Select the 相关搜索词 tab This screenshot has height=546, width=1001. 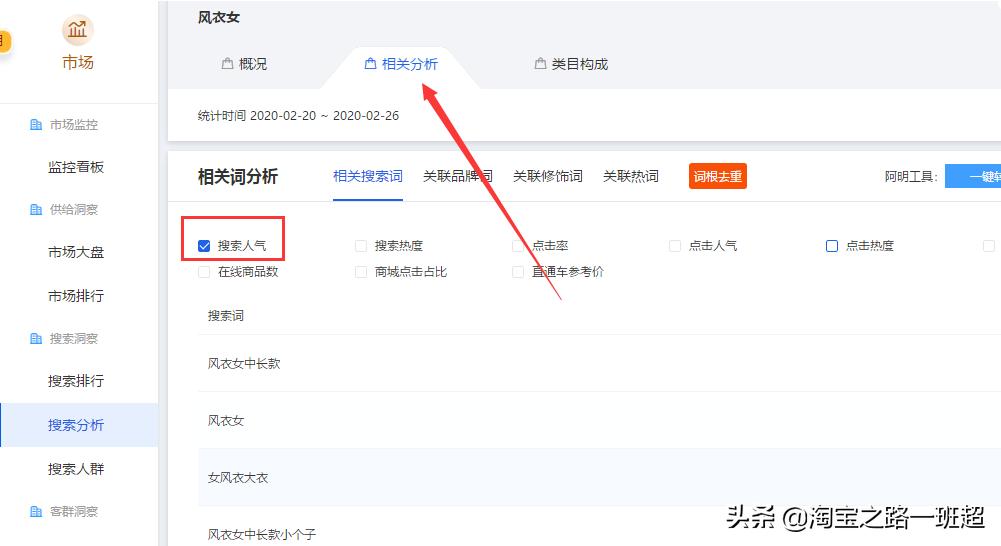(368, 176)
